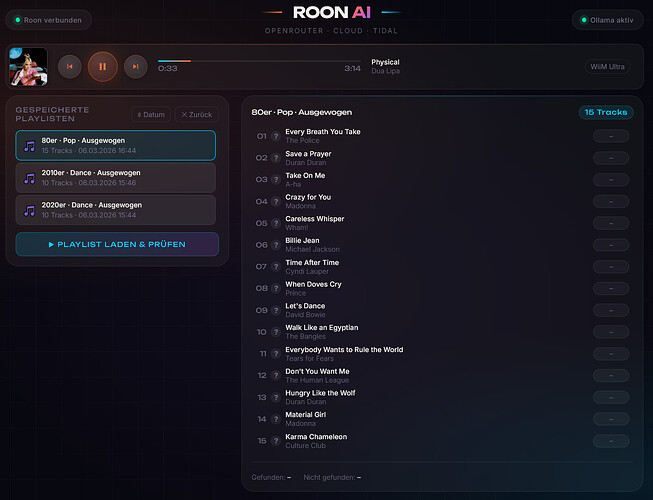Image resolution: width=653 pixels, height=500 pixels.
Task: Click status pill for Take On Me
Action: 611,179
